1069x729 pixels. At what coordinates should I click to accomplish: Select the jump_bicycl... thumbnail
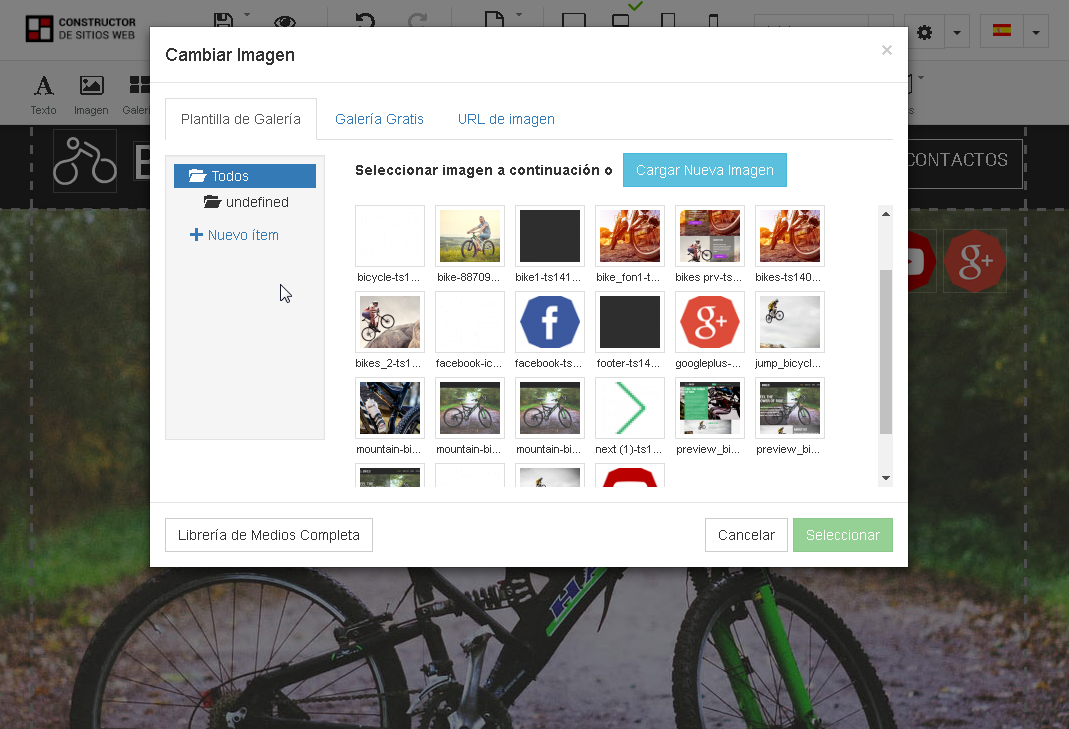coord(789,322)
